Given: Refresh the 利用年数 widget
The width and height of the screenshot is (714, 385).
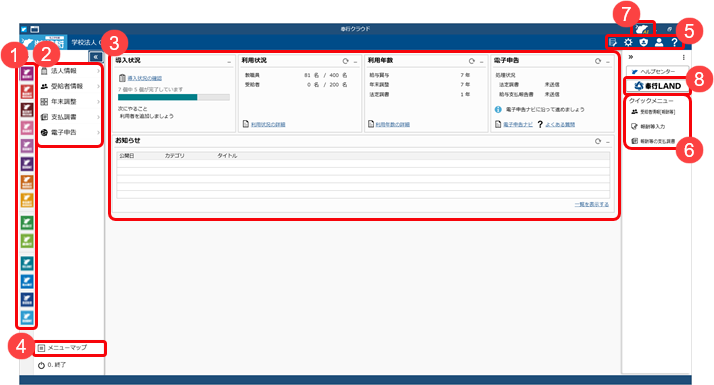Looking at the screenshot, I should pos(472,61).
